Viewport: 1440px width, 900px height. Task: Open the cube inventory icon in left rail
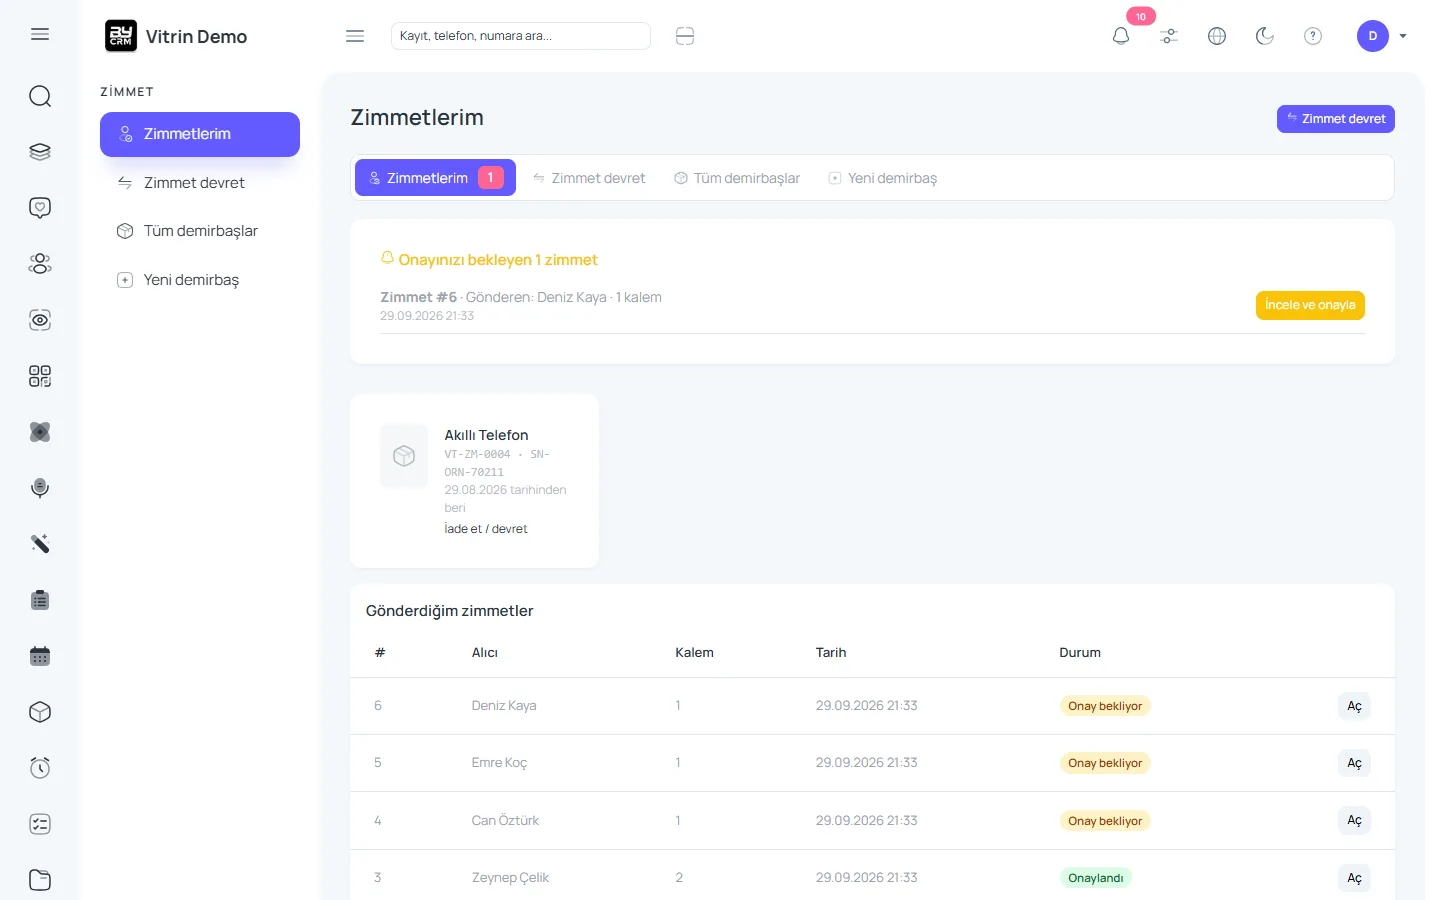(x=40, y=712)
